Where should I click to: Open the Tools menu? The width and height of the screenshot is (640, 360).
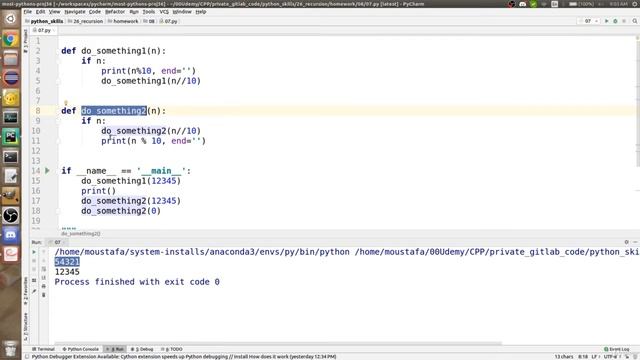[149, 11]
